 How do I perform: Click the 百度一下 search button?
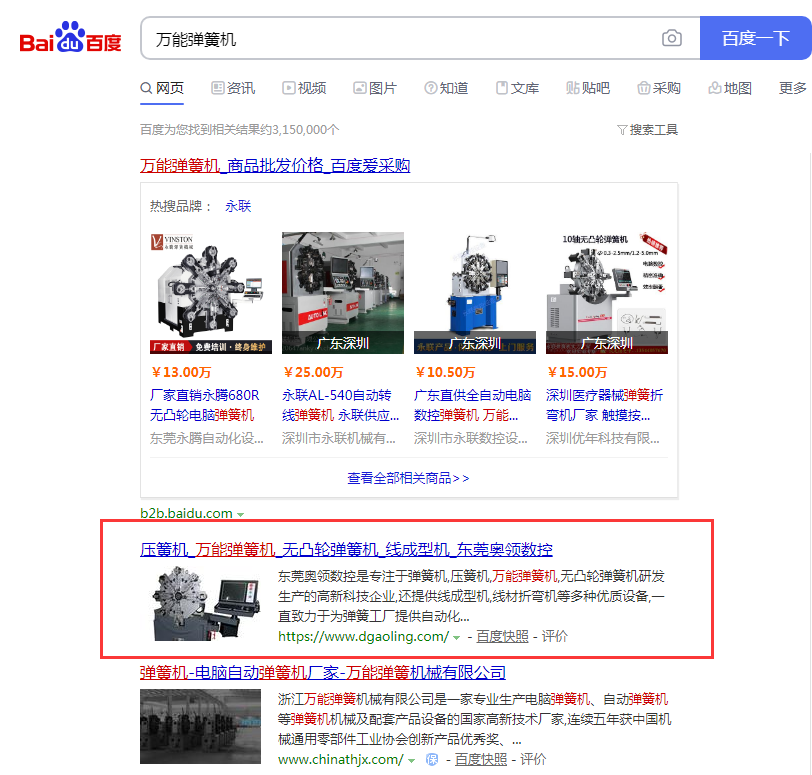[x=755, y=39]
